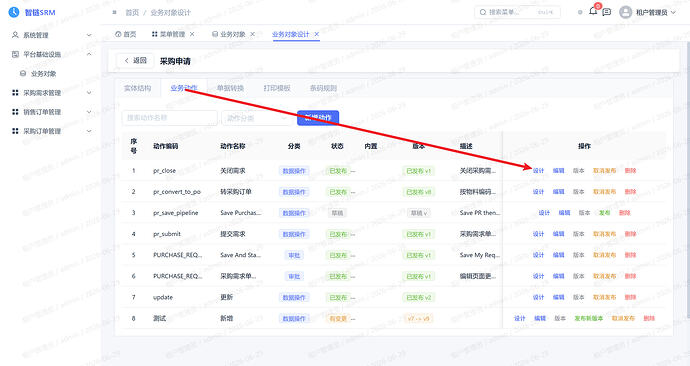Collapse the 平台基础设施 menu chevron
The width and height of the screenshot is (690, 366).
(89, 54)
